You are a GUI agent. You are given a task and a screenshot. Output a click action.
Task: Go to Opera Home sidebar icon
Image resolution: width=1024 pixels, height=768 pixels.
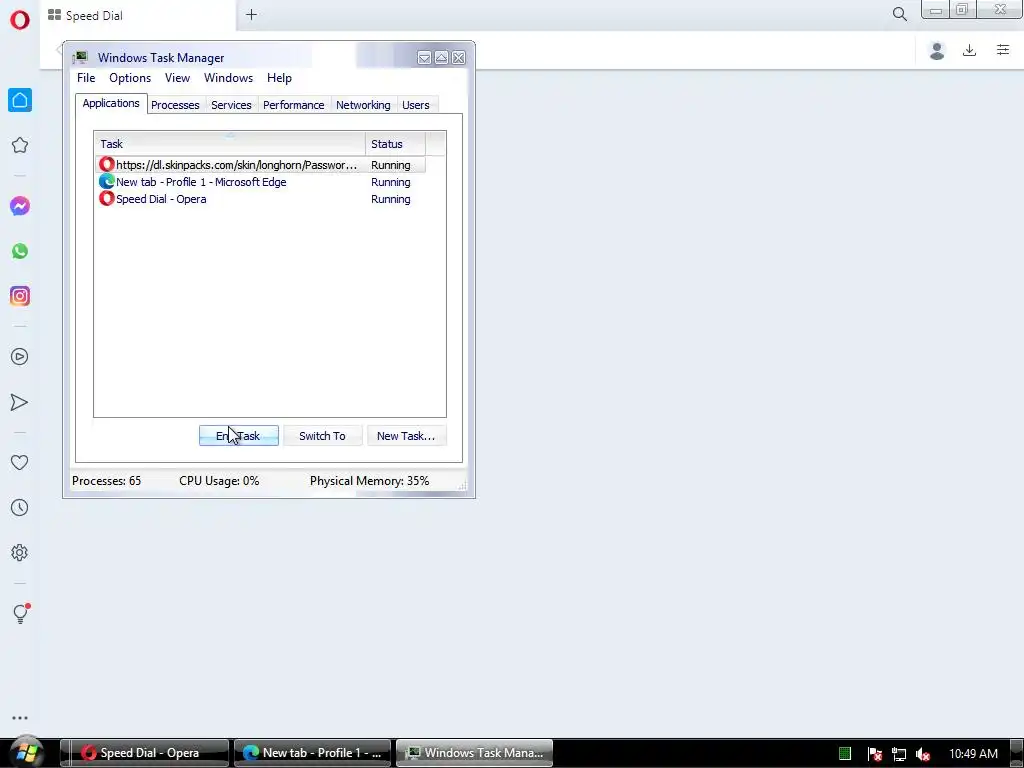click(x=20, y=100)
